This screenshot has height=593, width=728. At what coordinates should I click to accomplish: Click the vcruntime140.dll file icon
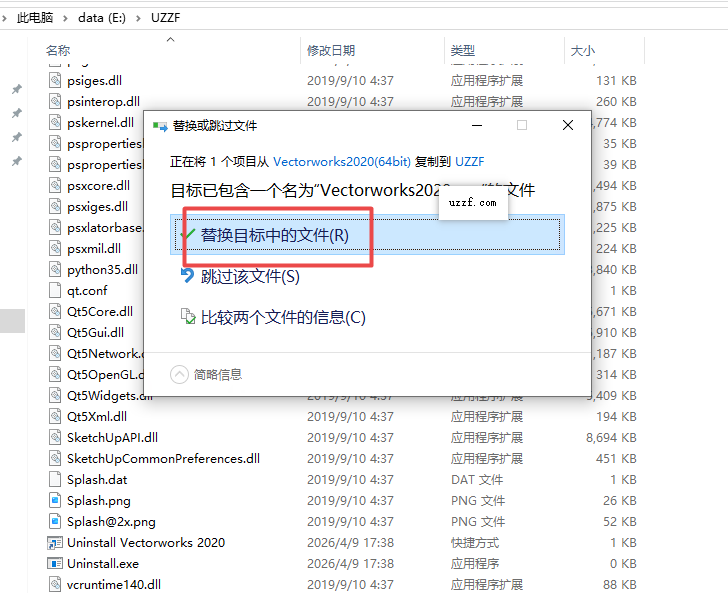pyautogui.click(x=56, y=584)
